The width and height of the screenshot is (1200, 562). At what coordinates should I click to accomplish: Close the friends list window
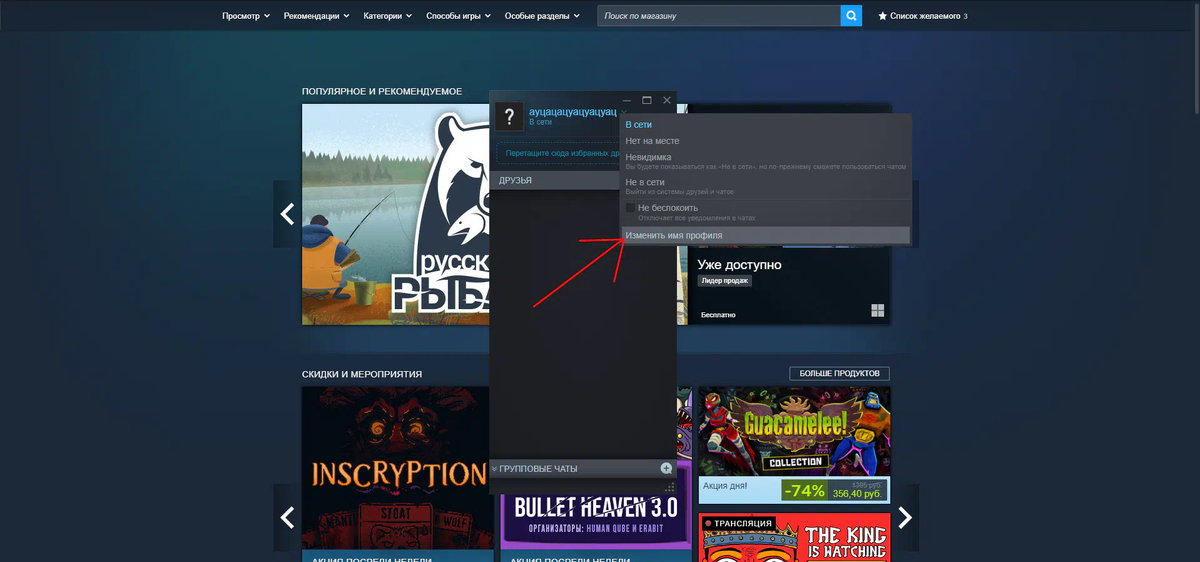667,100
